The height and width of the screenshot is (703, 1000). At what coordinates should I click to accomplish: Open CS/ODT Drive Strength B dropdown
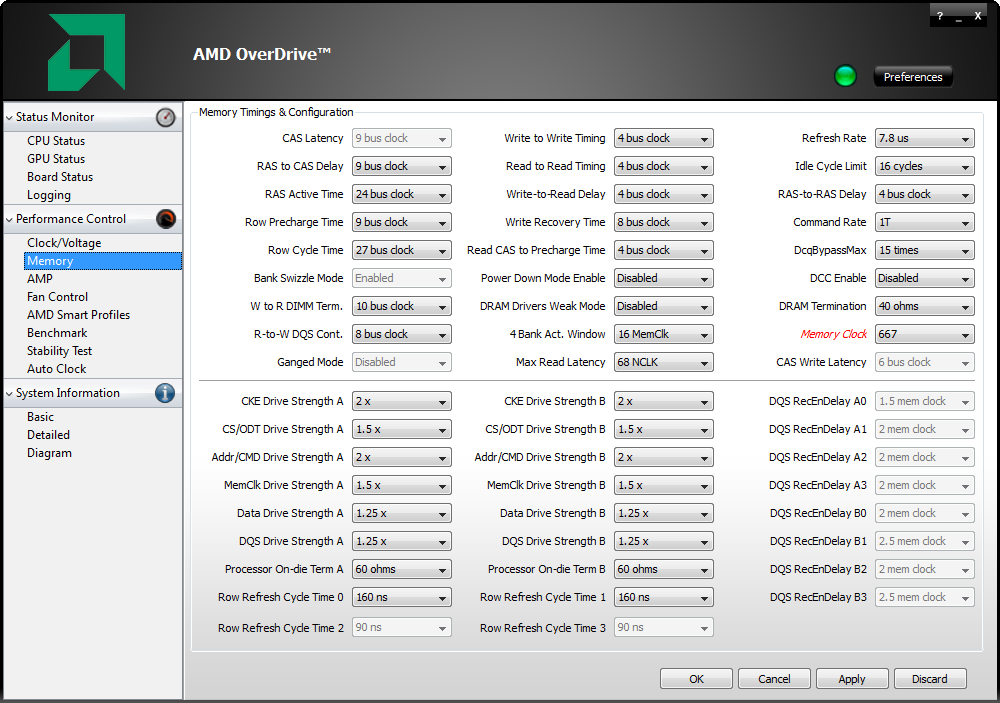[664, 429]
